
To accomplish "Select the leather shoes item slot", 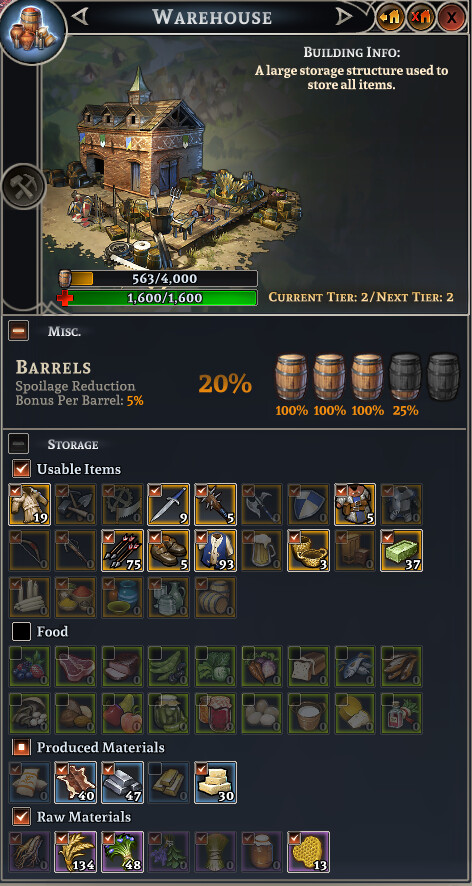I will tap(169, 550).
